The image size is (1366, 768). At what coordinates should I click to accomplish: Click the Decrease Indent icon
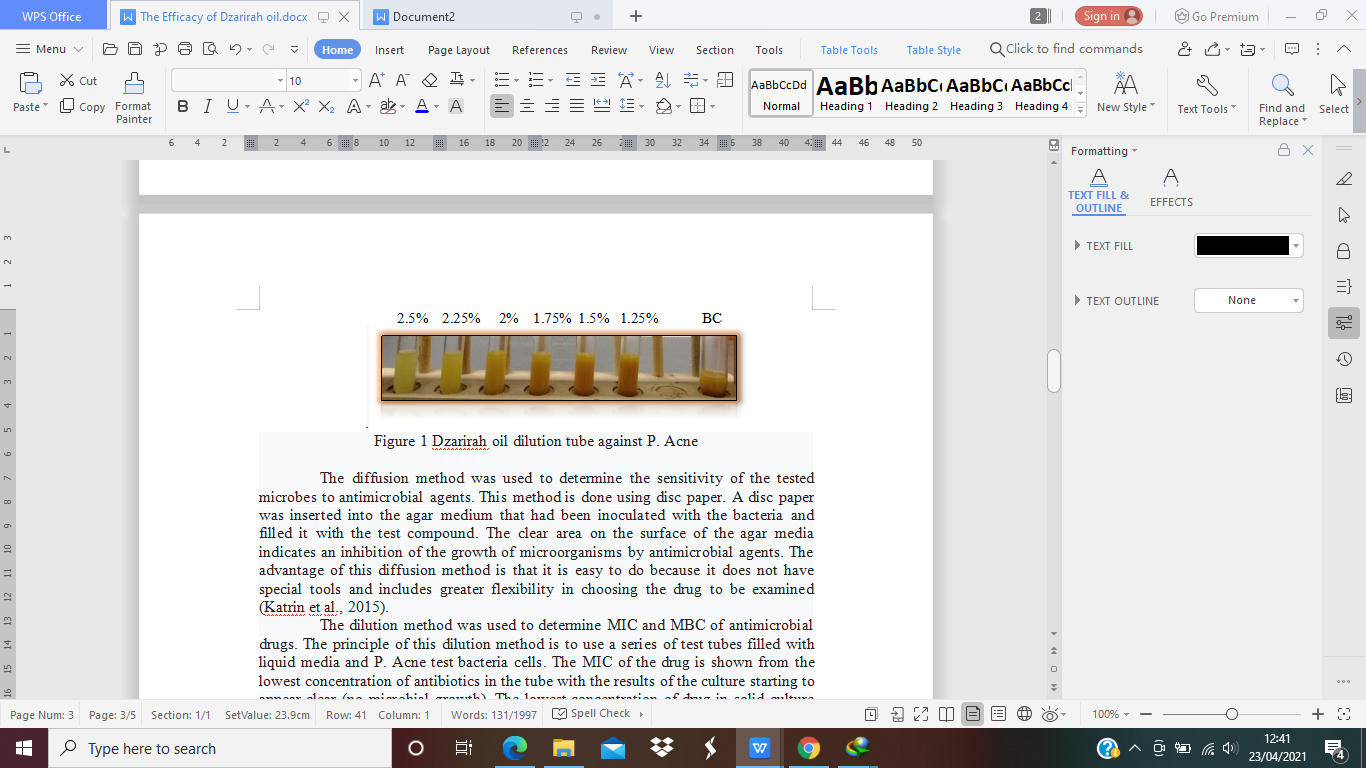(x=572, y=80)
